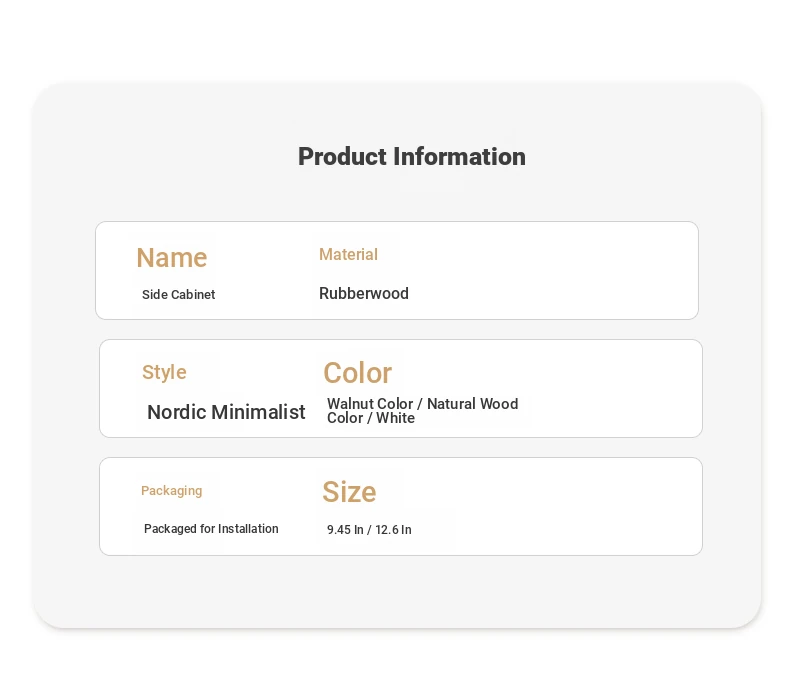The width and height of the screenshot is (790, 680).
Task: Select the Name label
Action: pos(172,258)
